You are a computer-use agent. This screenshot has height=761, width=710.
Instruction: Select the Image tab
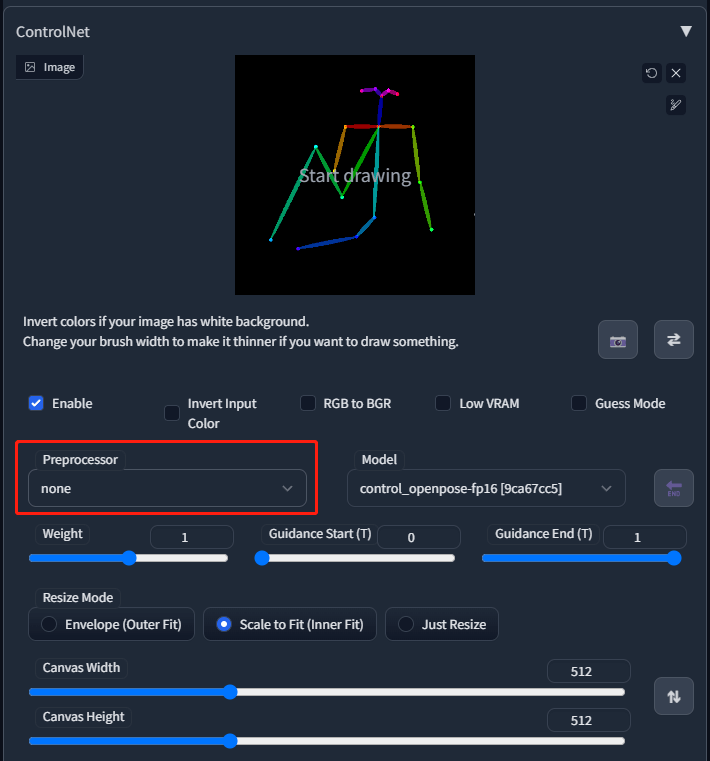tap(50, 67)
